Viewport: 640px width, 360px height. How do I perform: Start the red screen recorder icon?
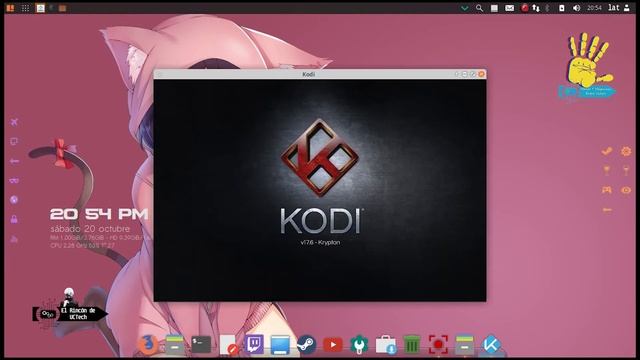438,344
